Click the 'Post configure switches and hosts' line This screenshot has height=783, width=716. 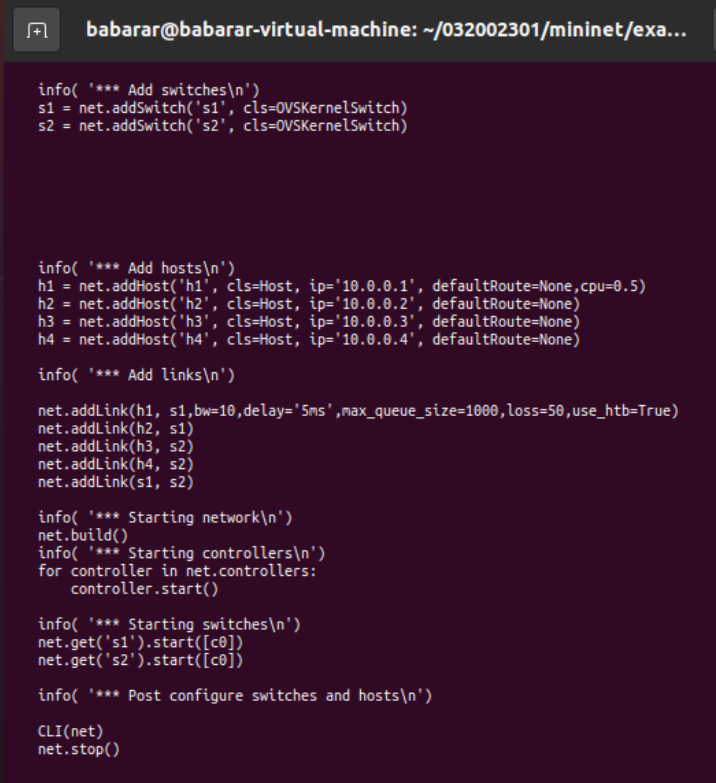point(235,696)
